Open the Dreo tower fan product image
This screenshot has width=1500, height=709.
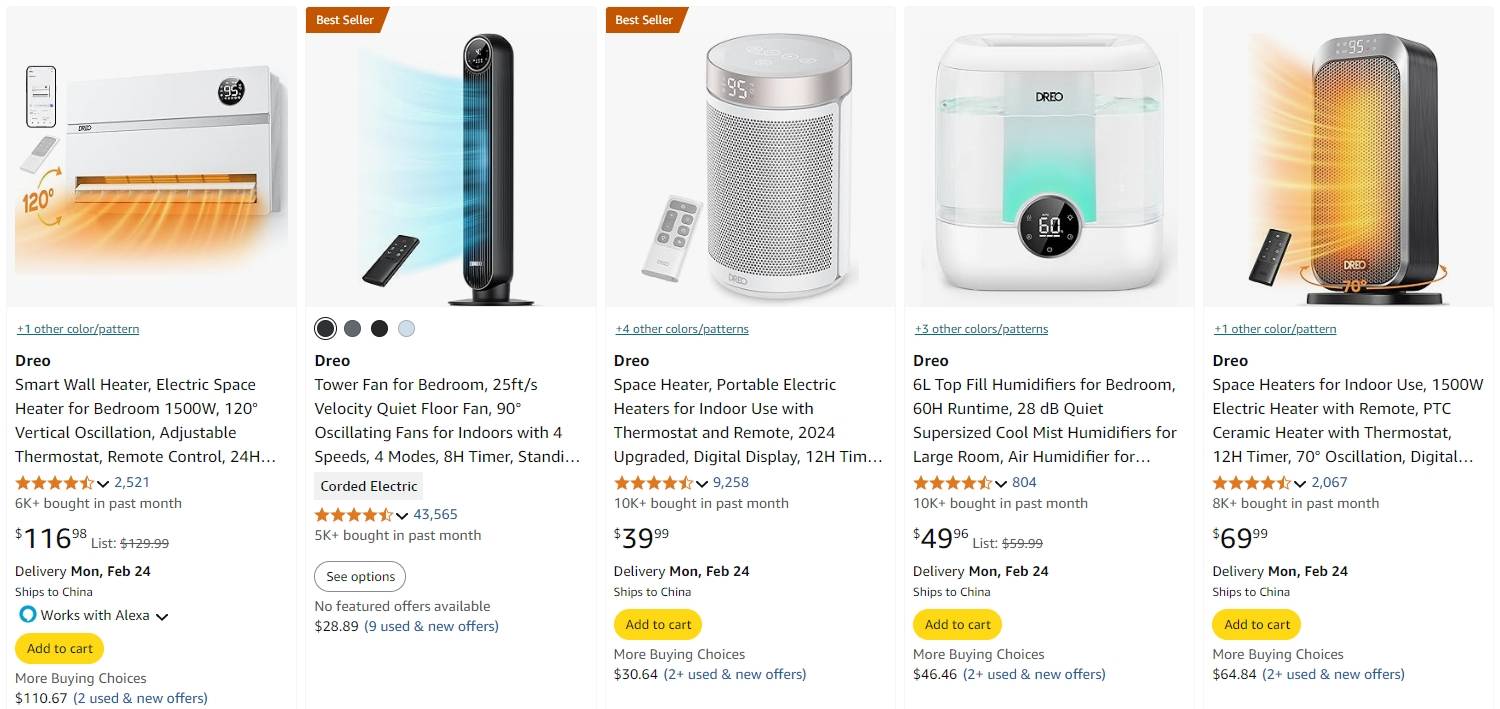click(x=450, y=160)
